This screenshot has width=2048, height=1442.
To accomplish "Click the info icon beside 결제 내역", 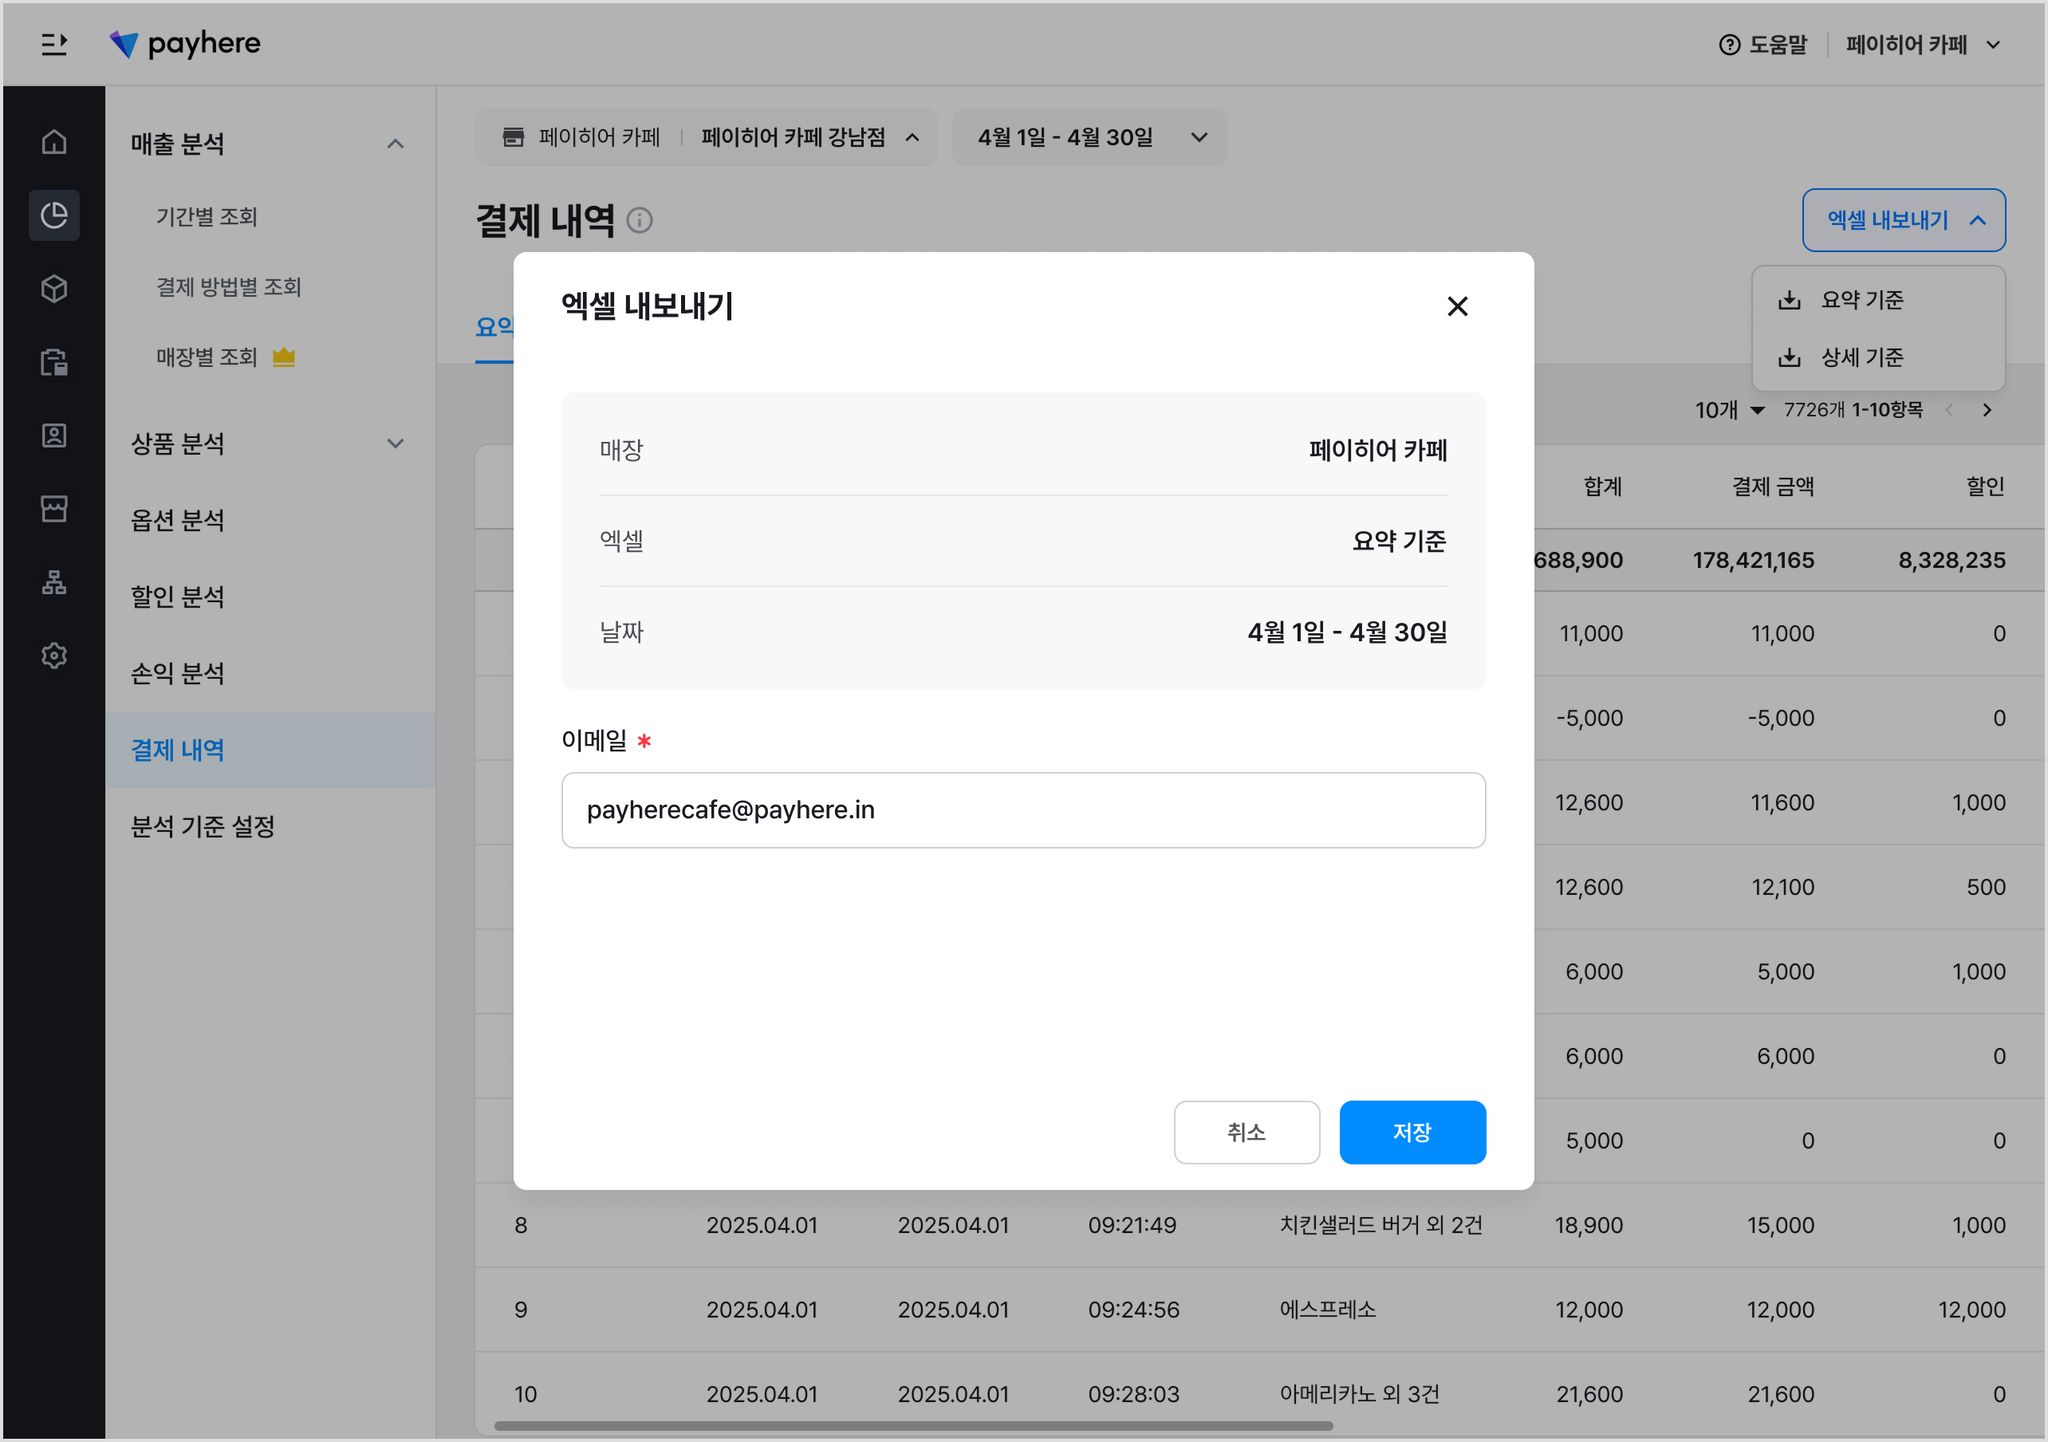I will click(640, 220).
